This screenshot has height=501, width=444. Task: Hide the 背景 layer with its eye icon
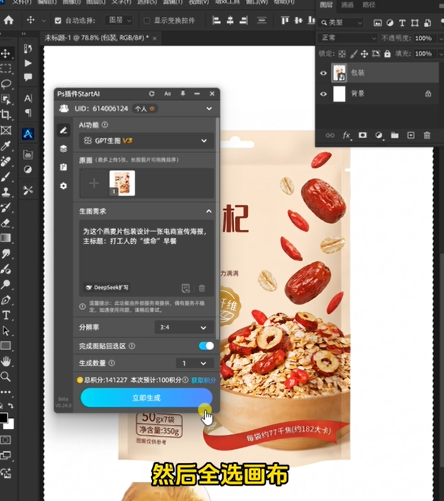coord(323,94)
